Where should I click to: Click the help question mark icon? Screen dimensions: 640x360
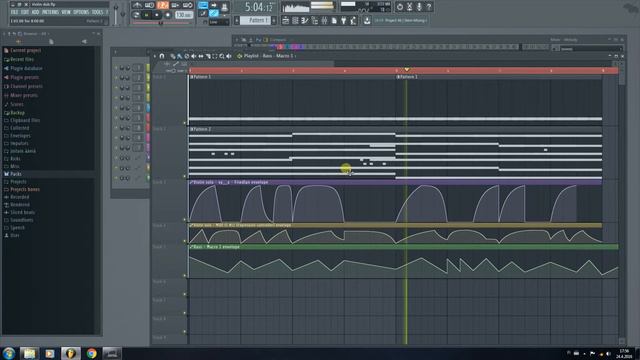coord(429,7)
